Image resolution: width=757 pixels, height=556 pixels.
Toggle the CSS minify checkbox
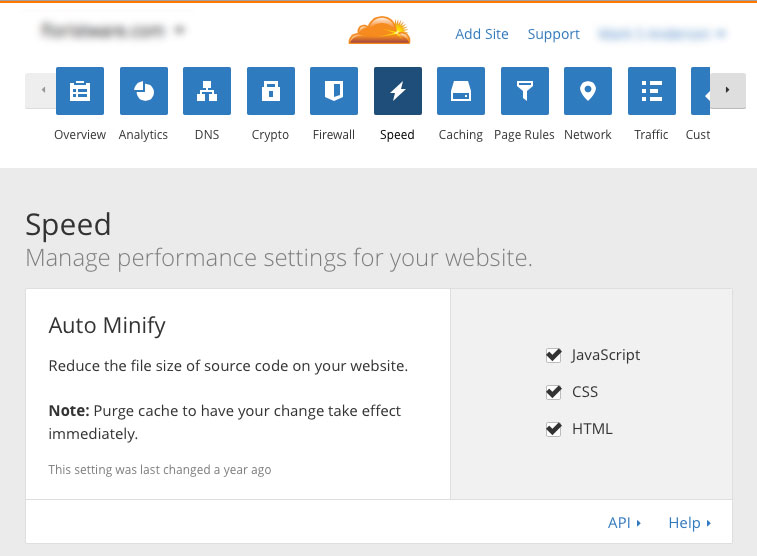pos(553,392)
